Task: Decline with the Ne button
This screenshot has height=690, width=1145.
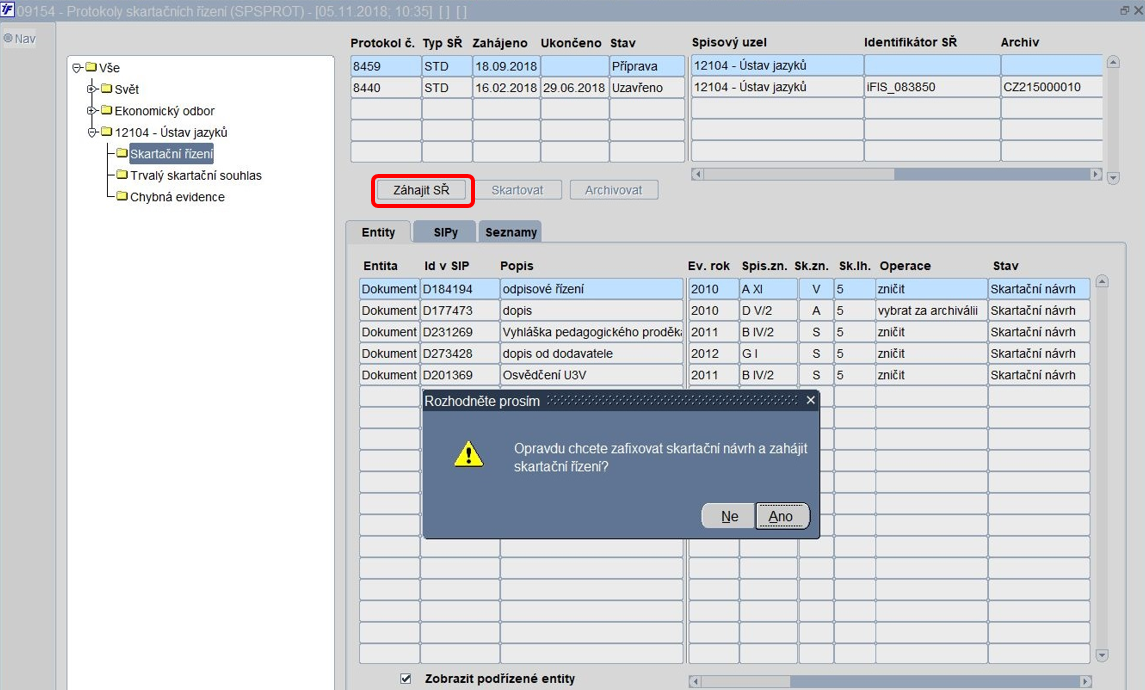Action: 729,516
